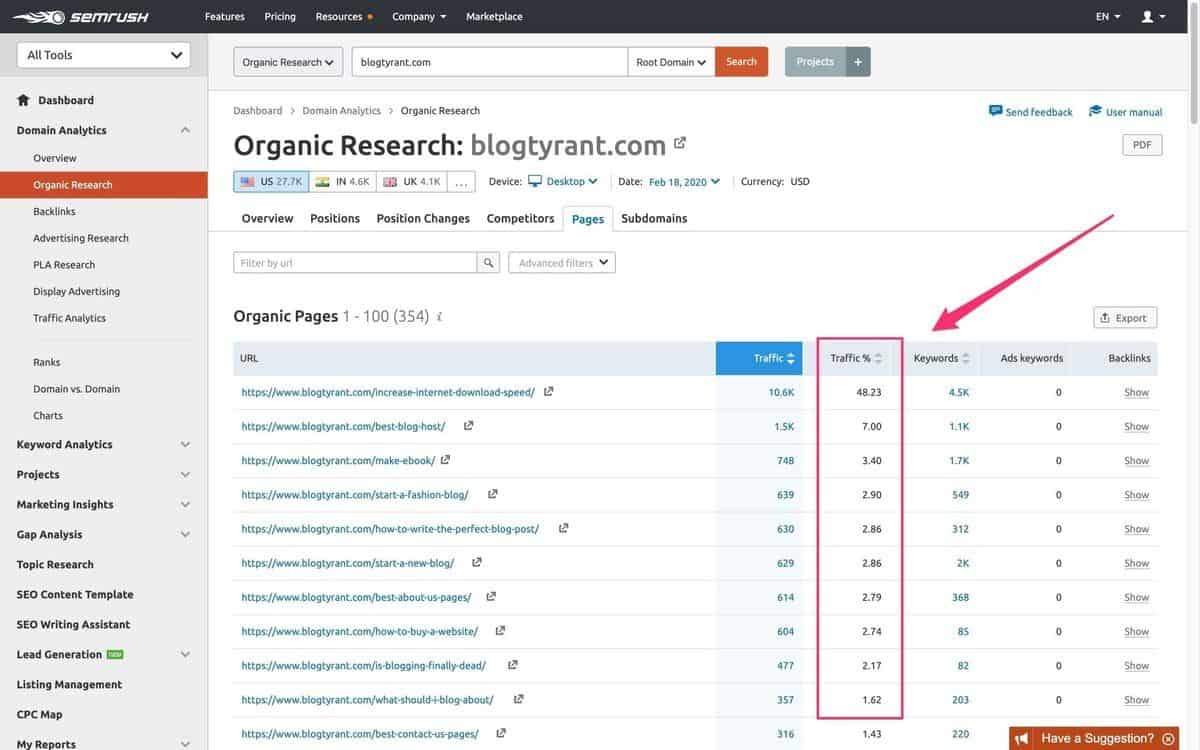
Task: Open the Advanced filters dropdown
Action: tap(562, 263)
